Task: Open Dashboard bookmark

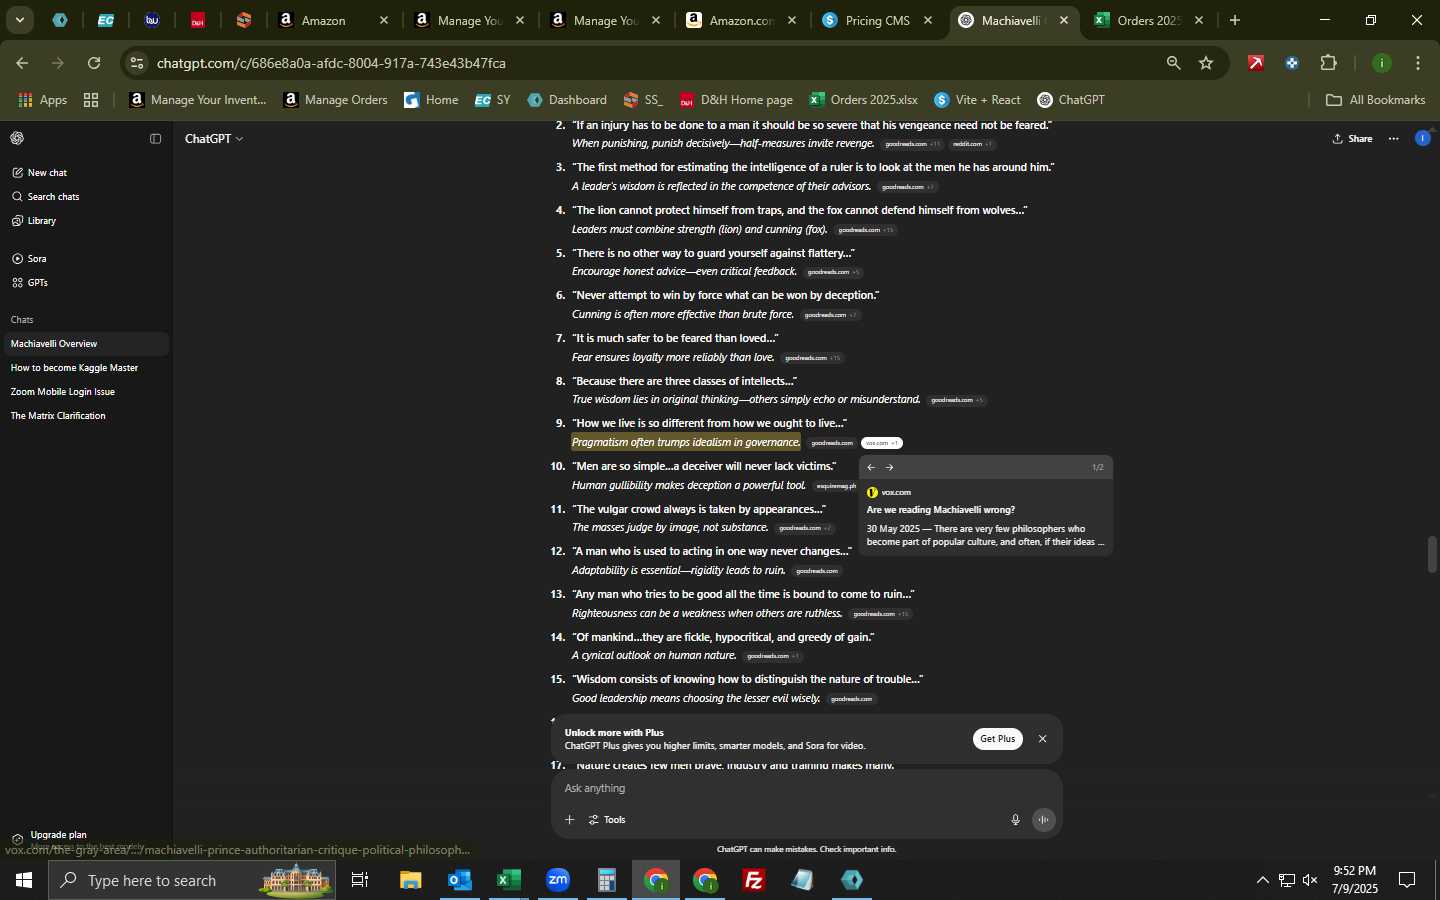Action: [567, 100]
